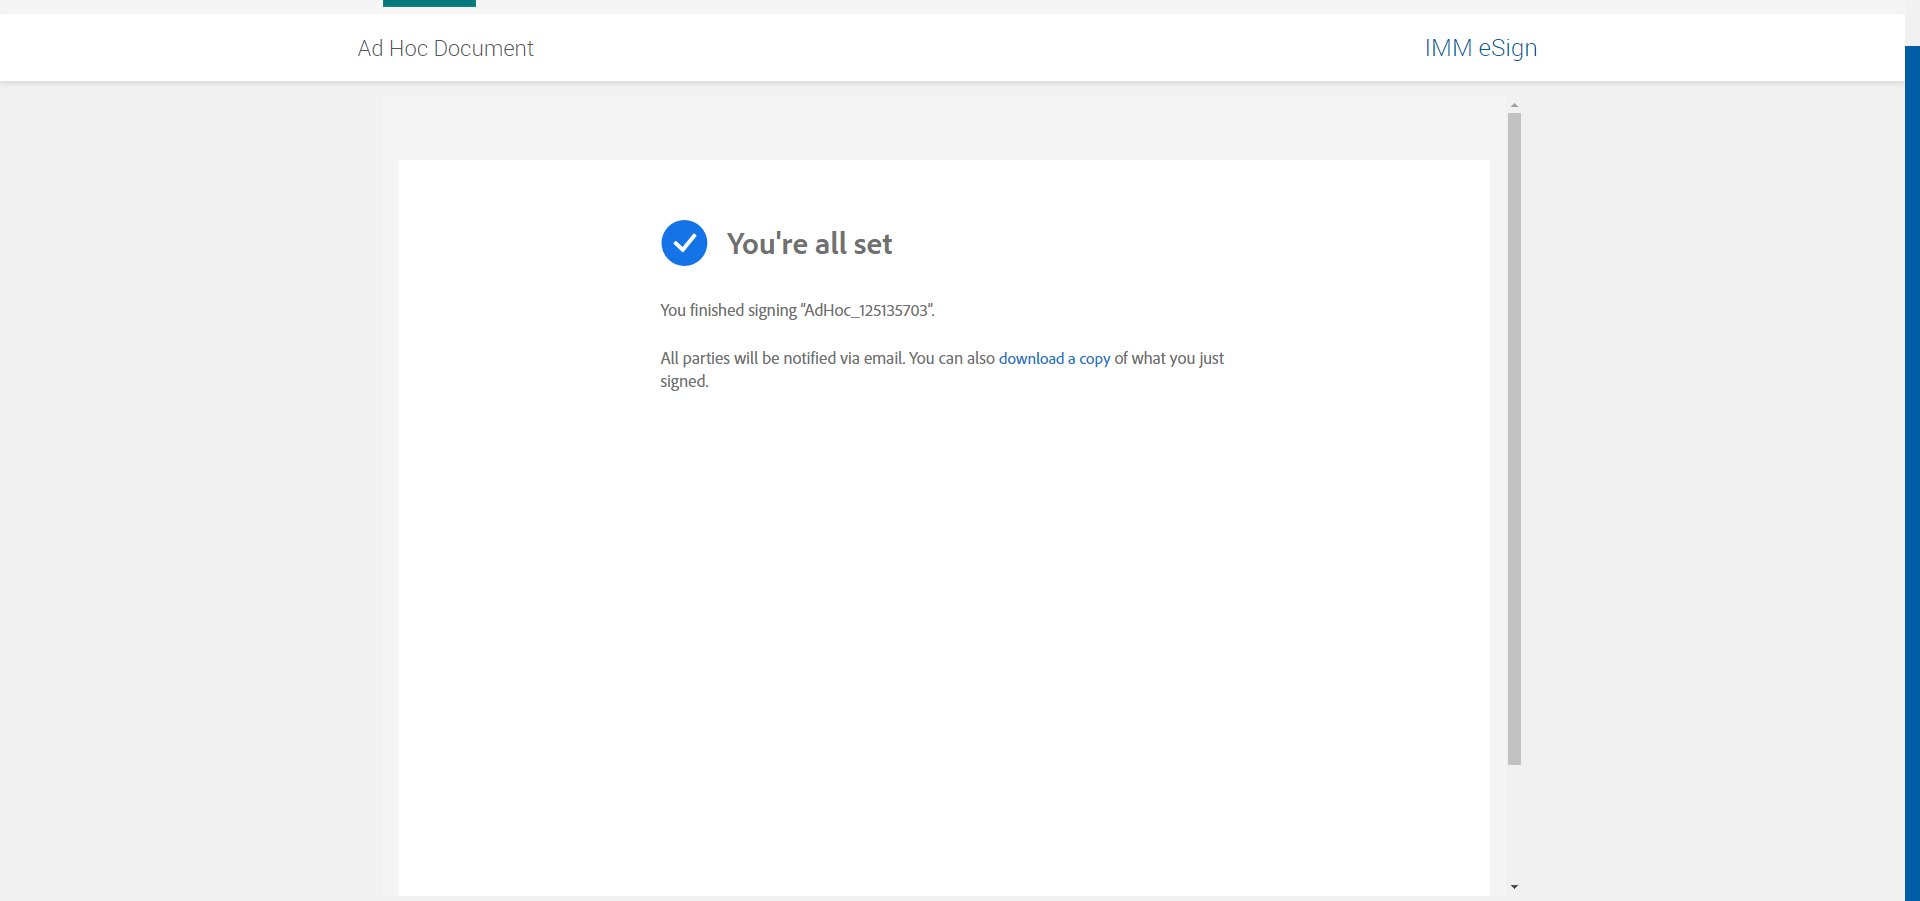1920x901 pixels.
Task: Click the scroll-down arrow of document pane
Action: 1514,887
